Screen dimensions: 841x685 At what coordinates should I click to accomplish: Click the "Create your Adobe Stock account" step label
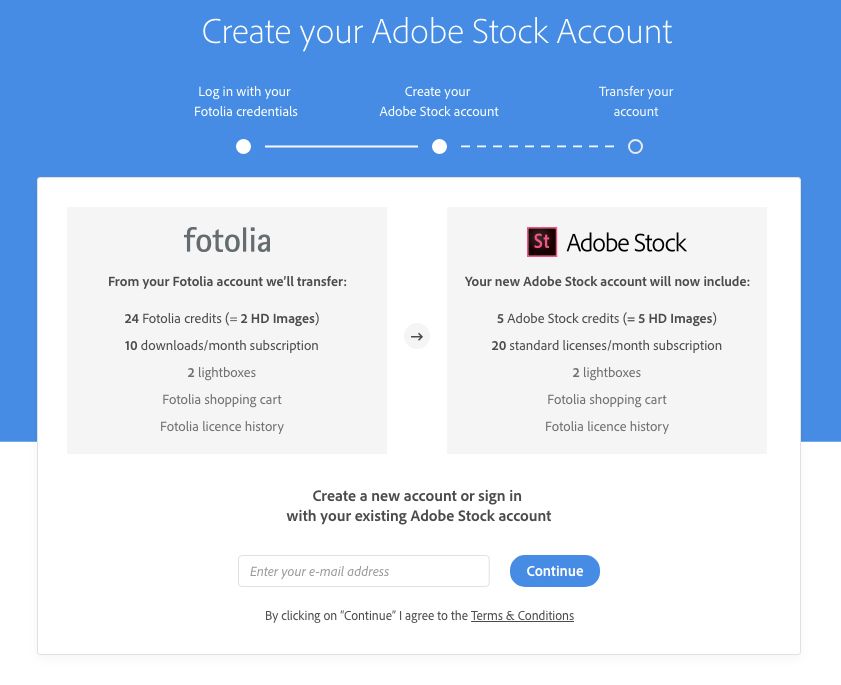point(438,101)
